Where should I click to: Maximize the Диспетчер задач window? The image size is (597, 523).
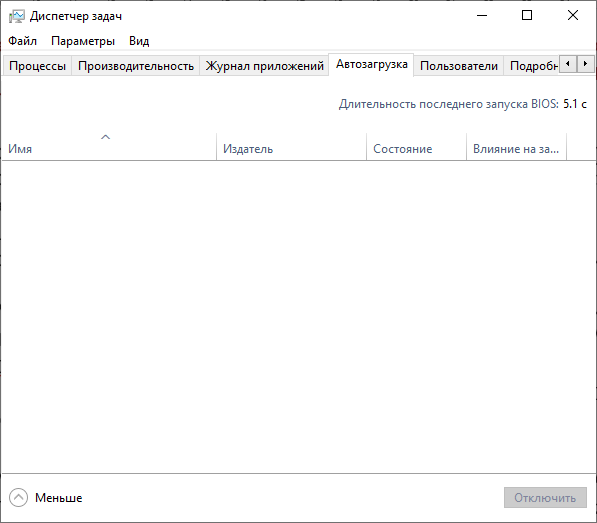(527, 16)
